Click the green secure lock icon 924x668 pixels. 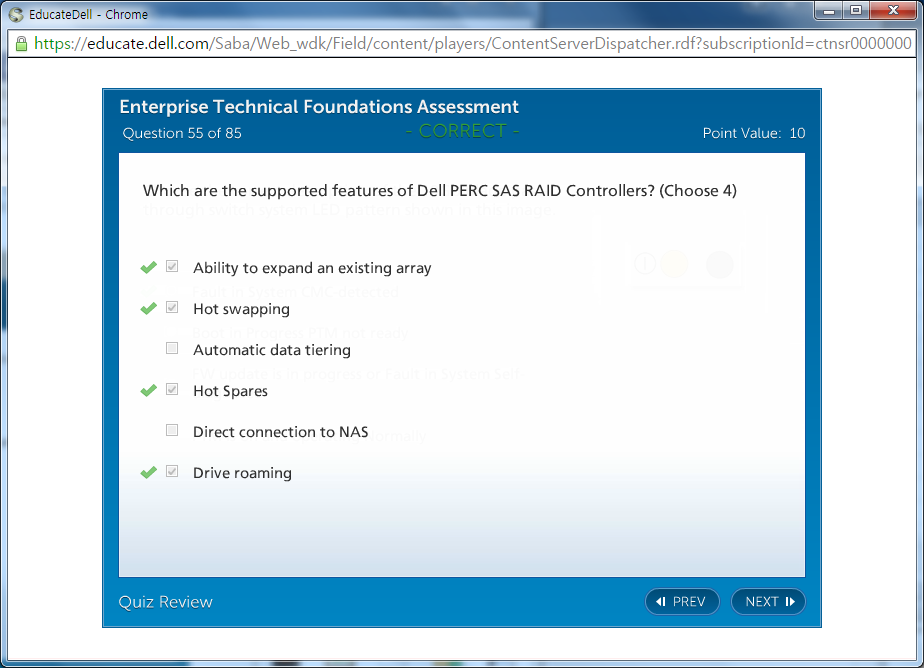(x=21, y=44)
